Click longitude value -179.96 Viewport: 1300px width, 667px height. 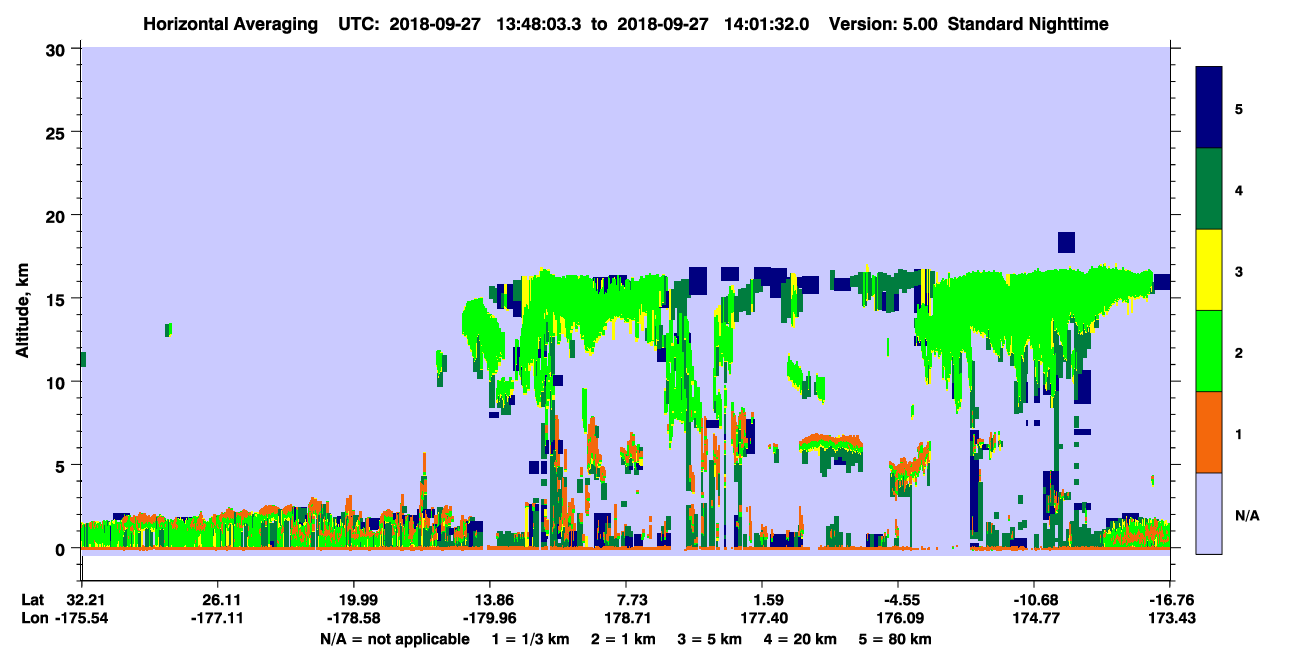[x=489, y=618]
